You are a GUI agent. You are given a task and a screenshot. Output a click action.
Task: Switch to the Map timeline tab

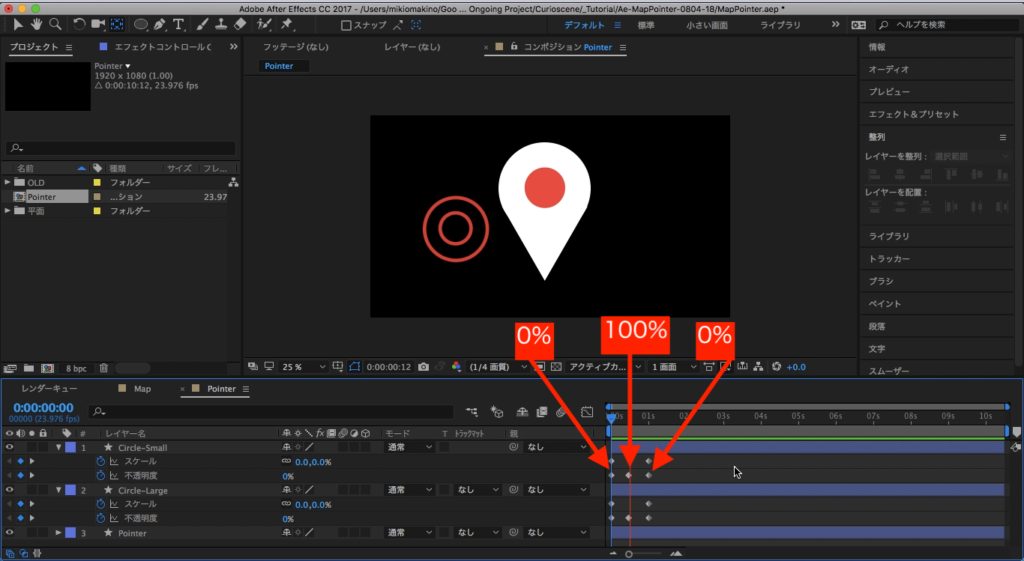point(141,388)
